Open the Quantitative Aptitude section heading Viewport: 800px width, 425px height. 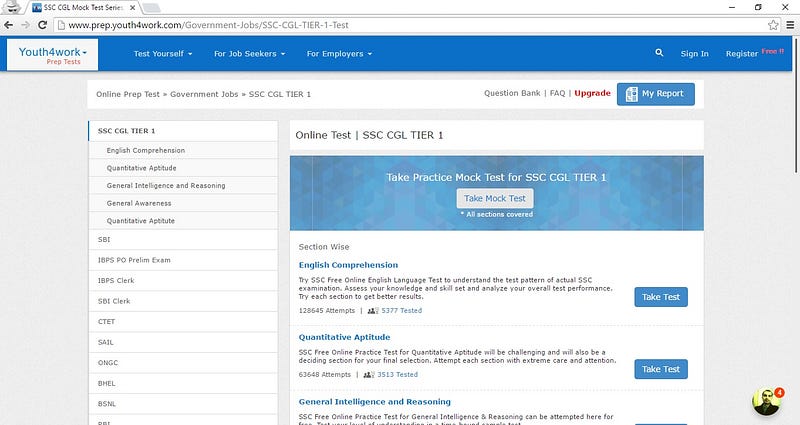(x=344, y=337)
